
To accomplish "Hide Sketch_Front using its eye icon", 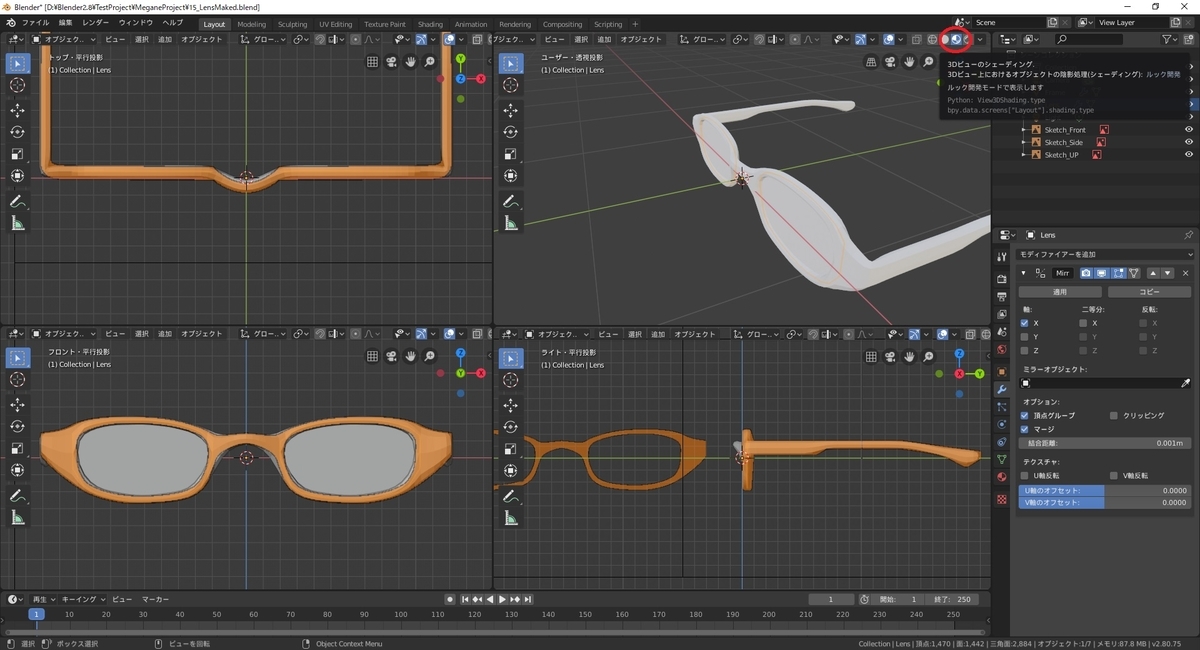I will pyautogui.click(x=1189, y=130).
